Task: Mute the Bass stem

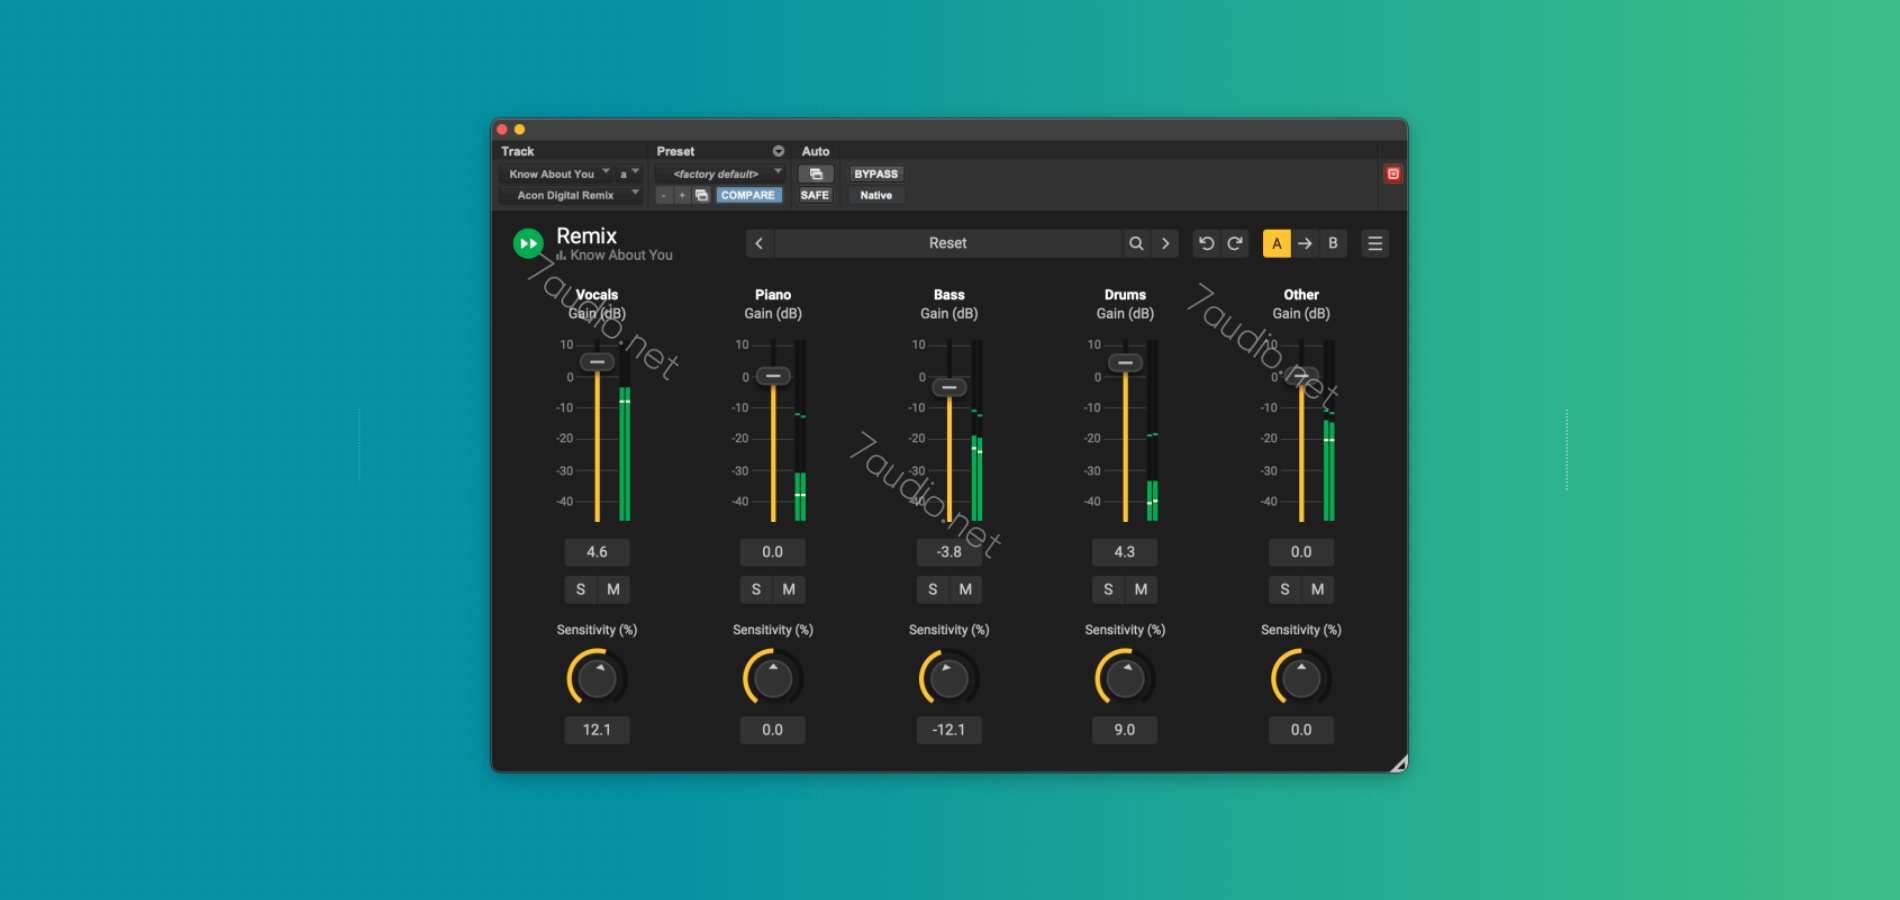Action: point(965,589)
